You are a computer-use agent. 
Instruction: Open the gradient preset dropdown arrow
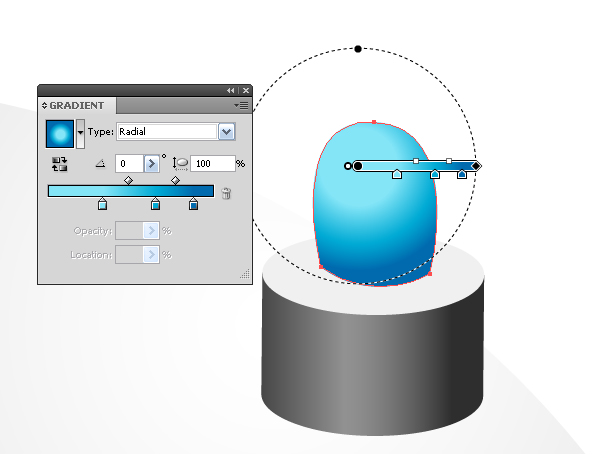point(80,134)
